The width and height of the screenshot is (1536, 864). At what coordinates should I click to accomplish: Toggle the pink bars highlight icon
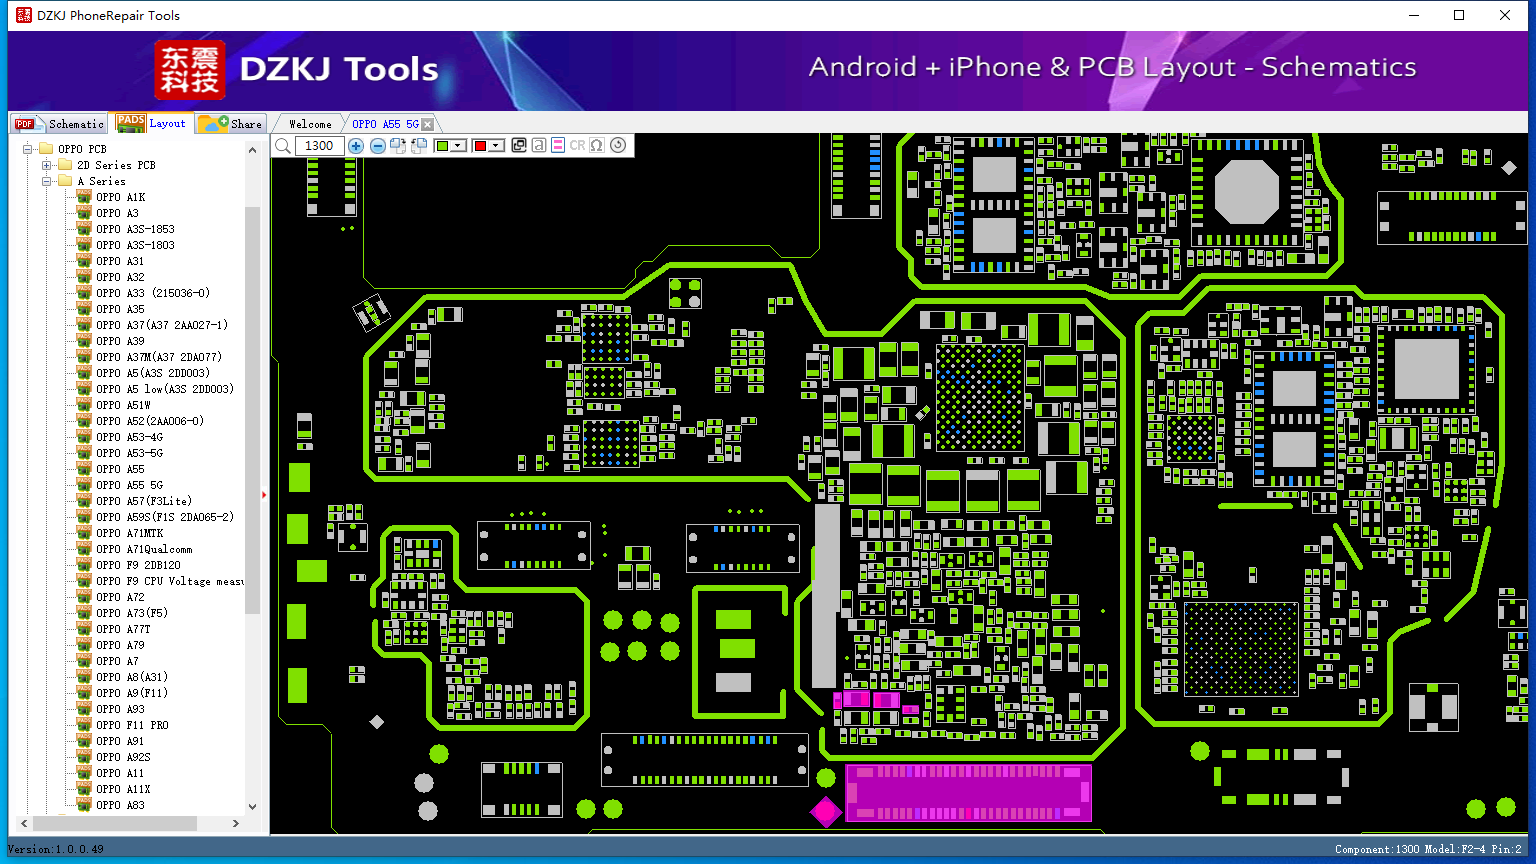(x=558, y=146)
